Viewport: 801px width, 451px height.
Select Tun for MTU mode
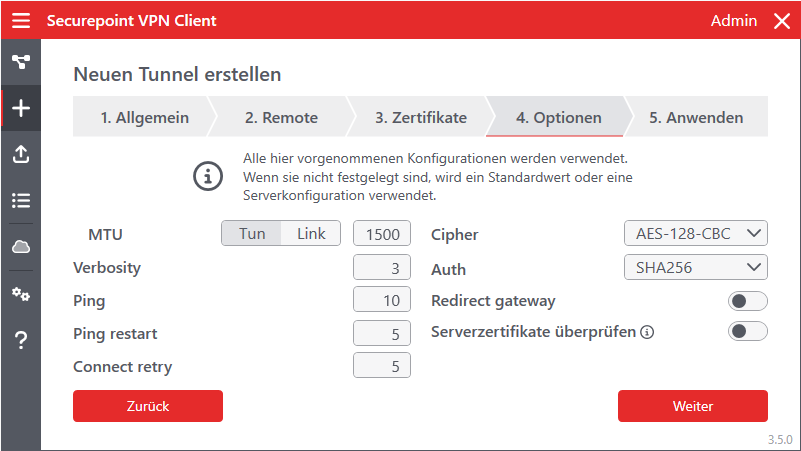(252, 234)
